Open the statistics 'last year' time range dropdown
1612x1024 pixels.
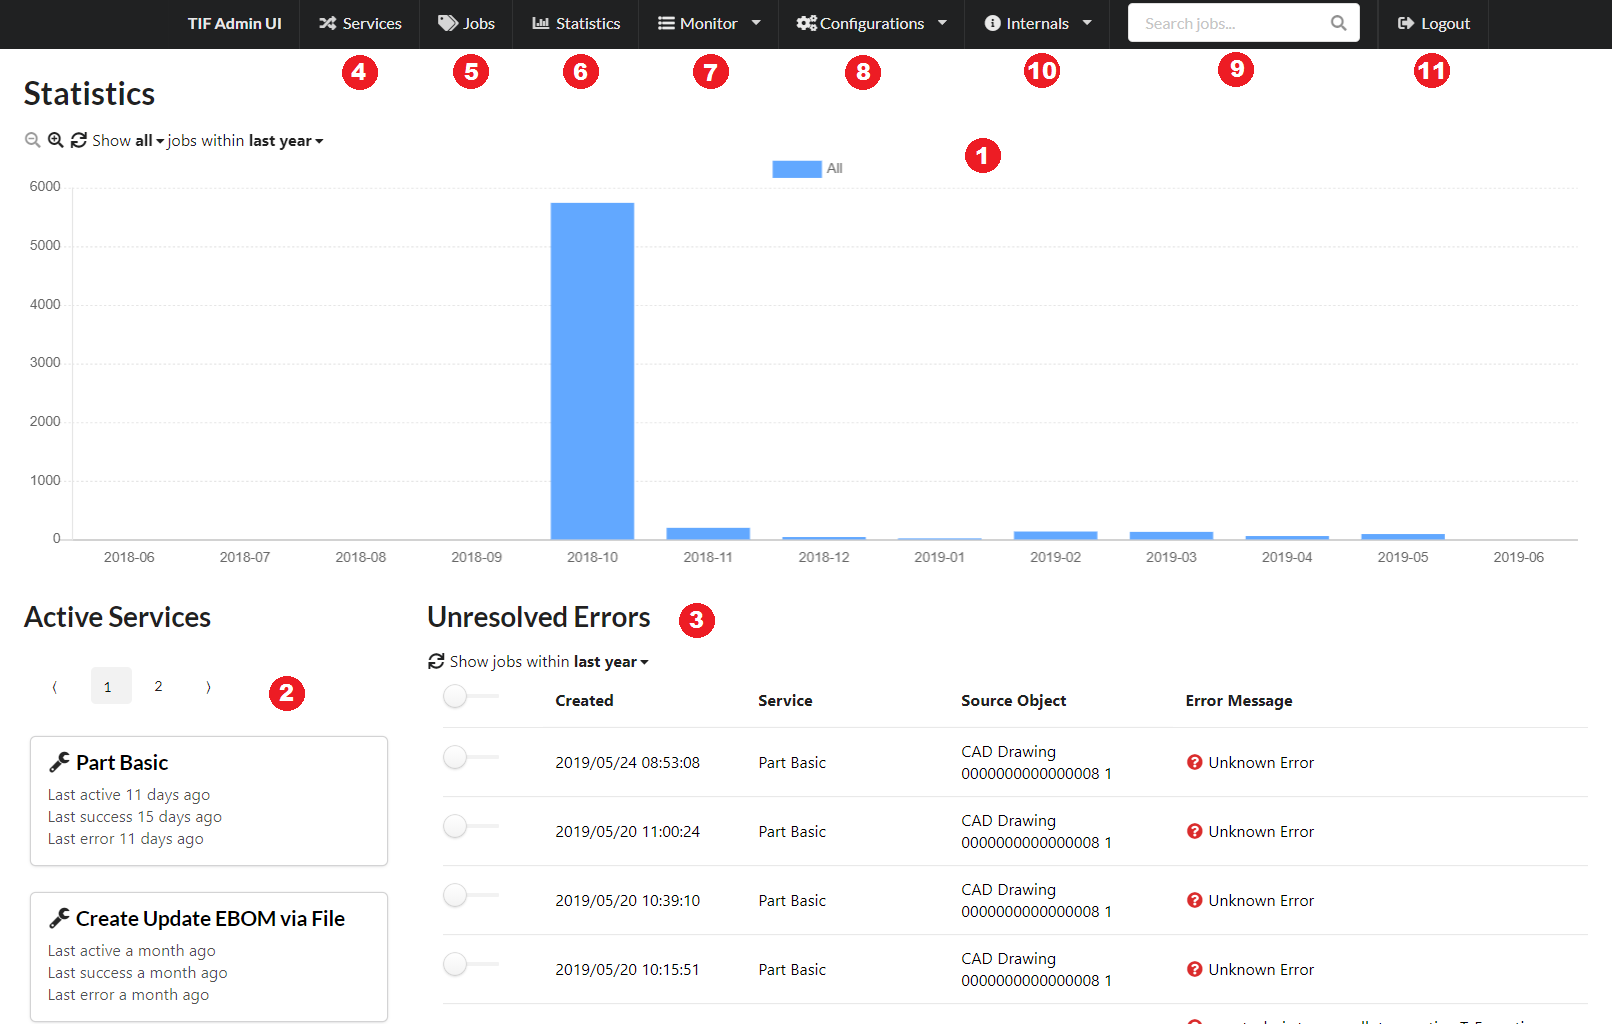click(x=286, y=141)
